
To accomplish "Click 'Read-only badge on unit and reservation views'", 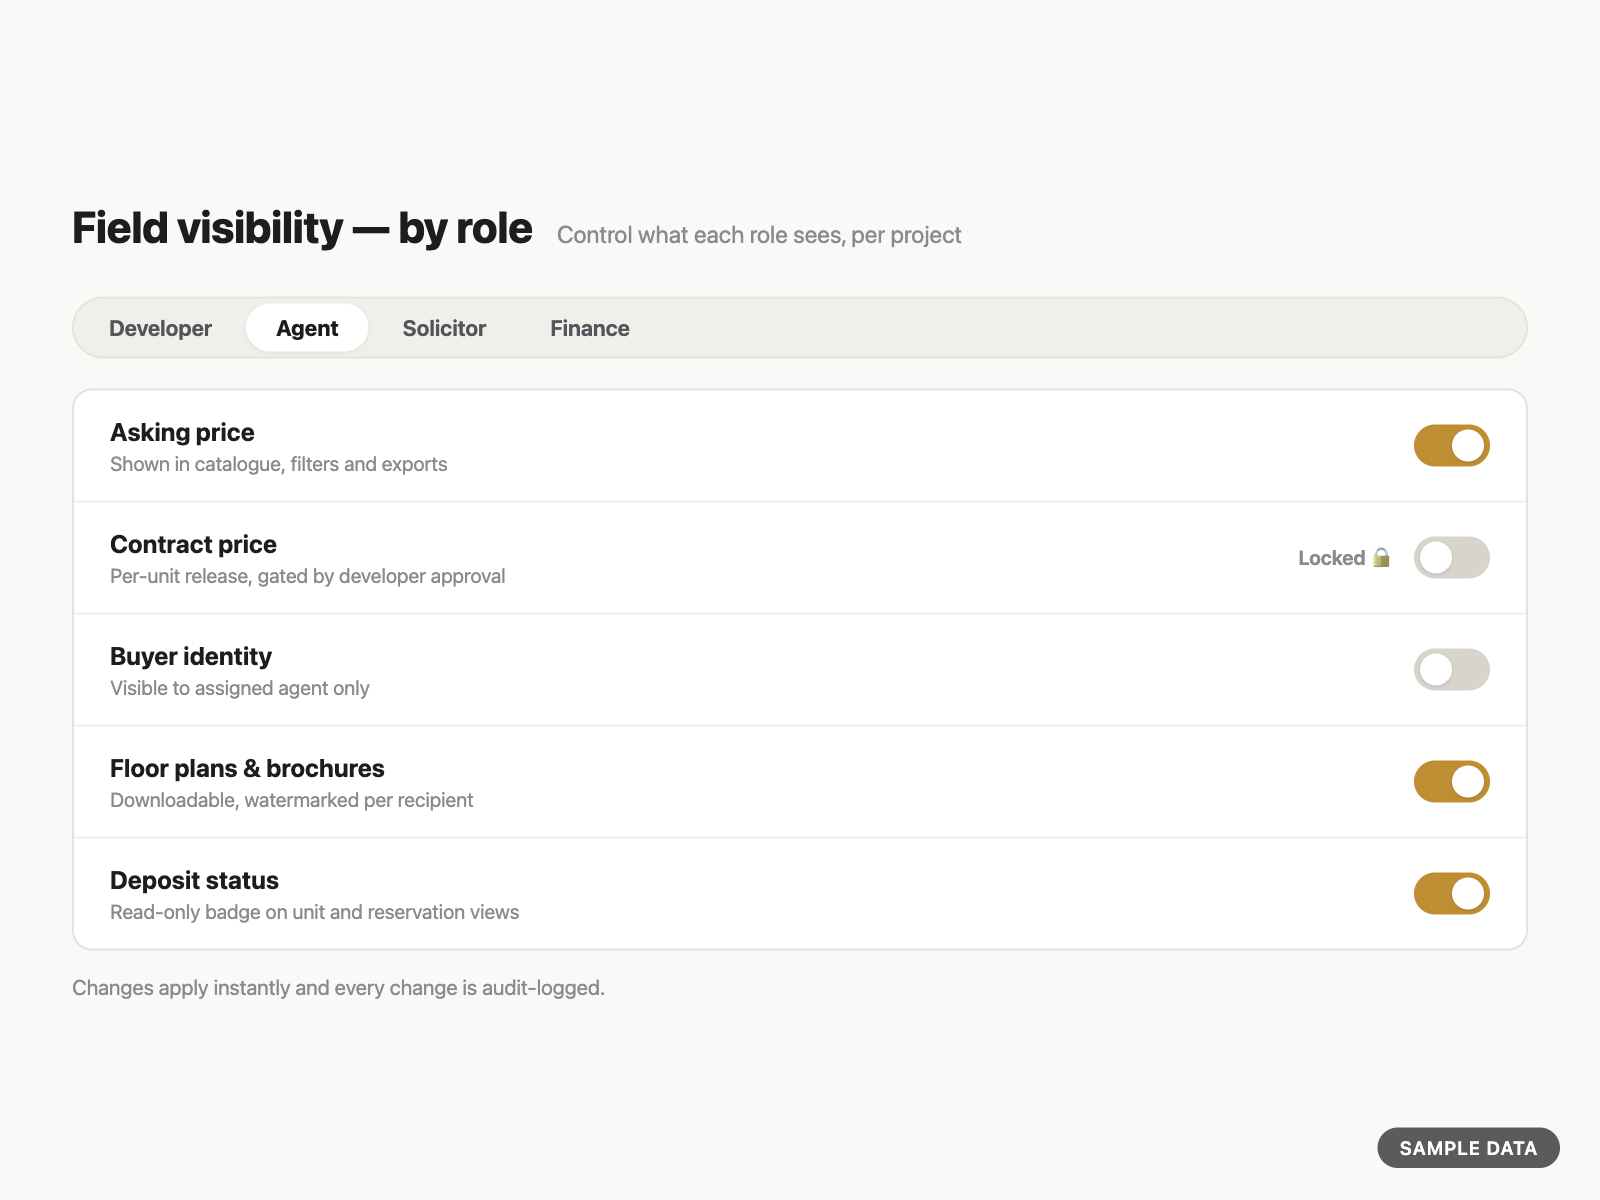I will pos(315,912).
